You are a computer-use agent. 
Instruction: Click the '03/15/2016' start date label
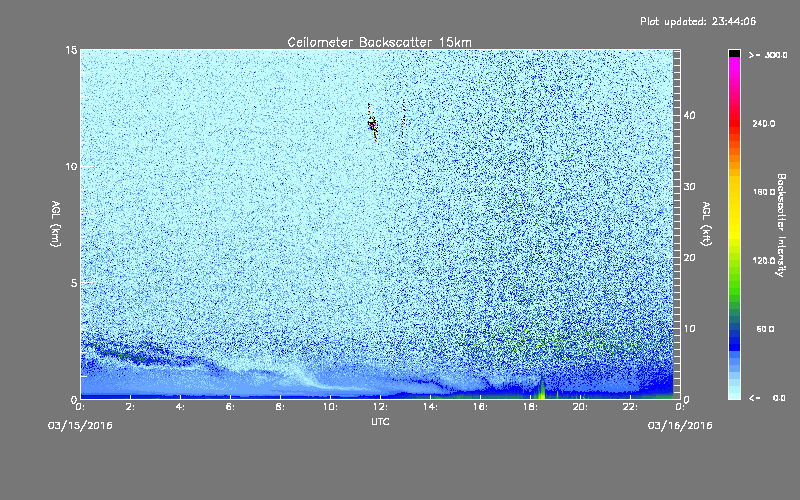pyautogui.click(x=80, y=426)
